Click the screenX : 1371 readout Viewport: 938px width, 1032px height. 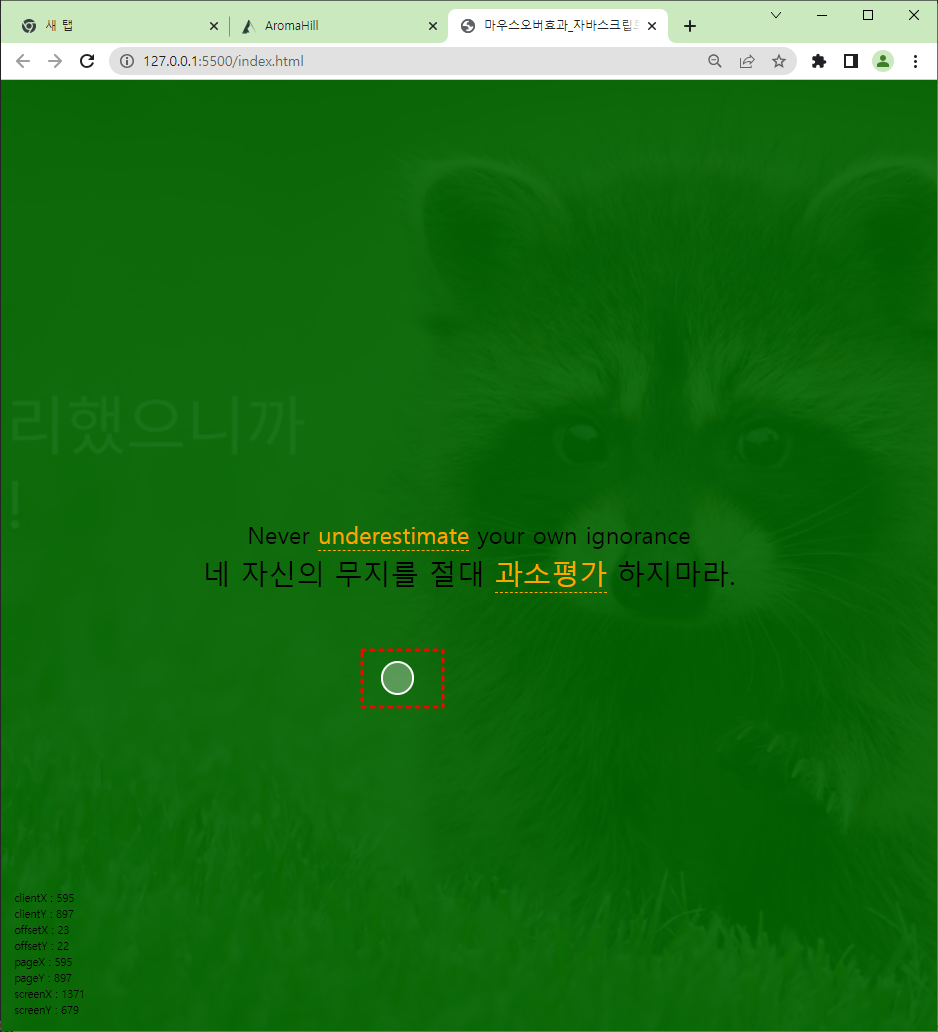tap(49, 994)
